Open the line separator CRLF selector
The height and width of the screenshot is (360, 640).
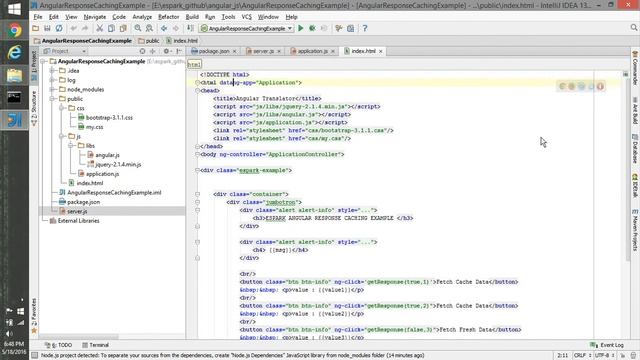tap(582, 356)
